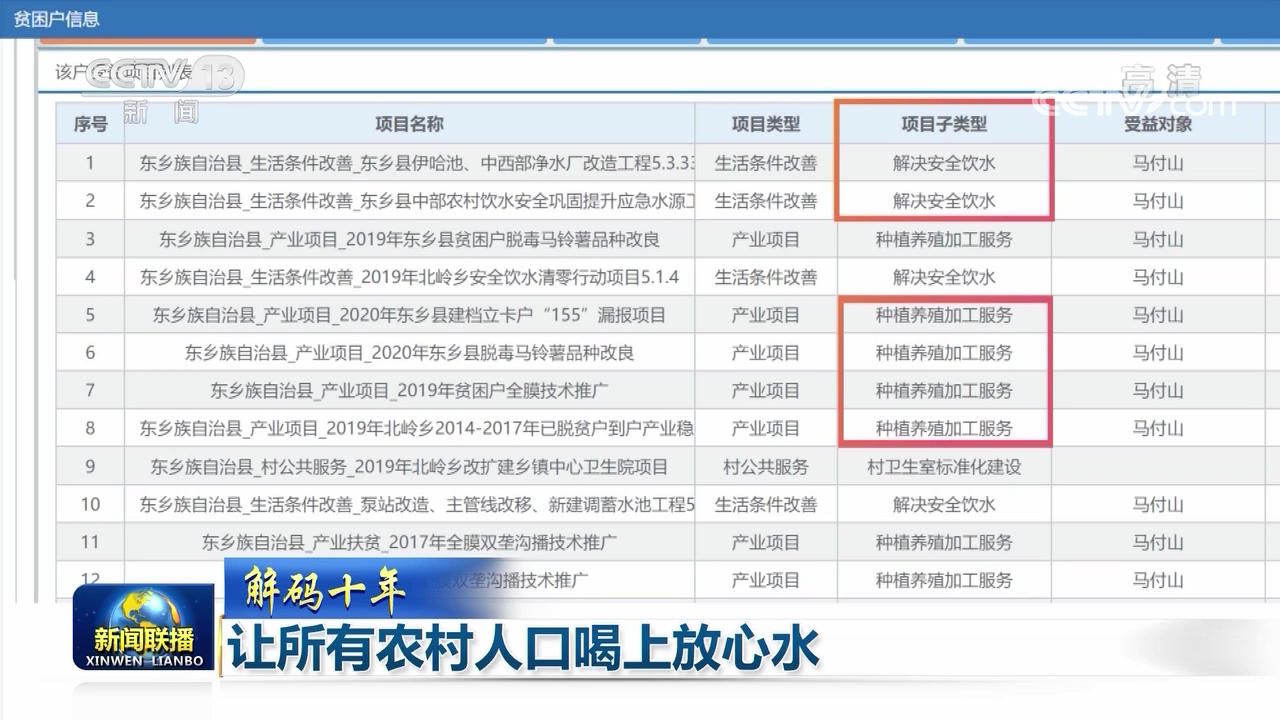Click 村卫生室标准化建设 subtype cell
Image resolution: width=1280 pixels, height=720 pixels.
click(944, 466)
